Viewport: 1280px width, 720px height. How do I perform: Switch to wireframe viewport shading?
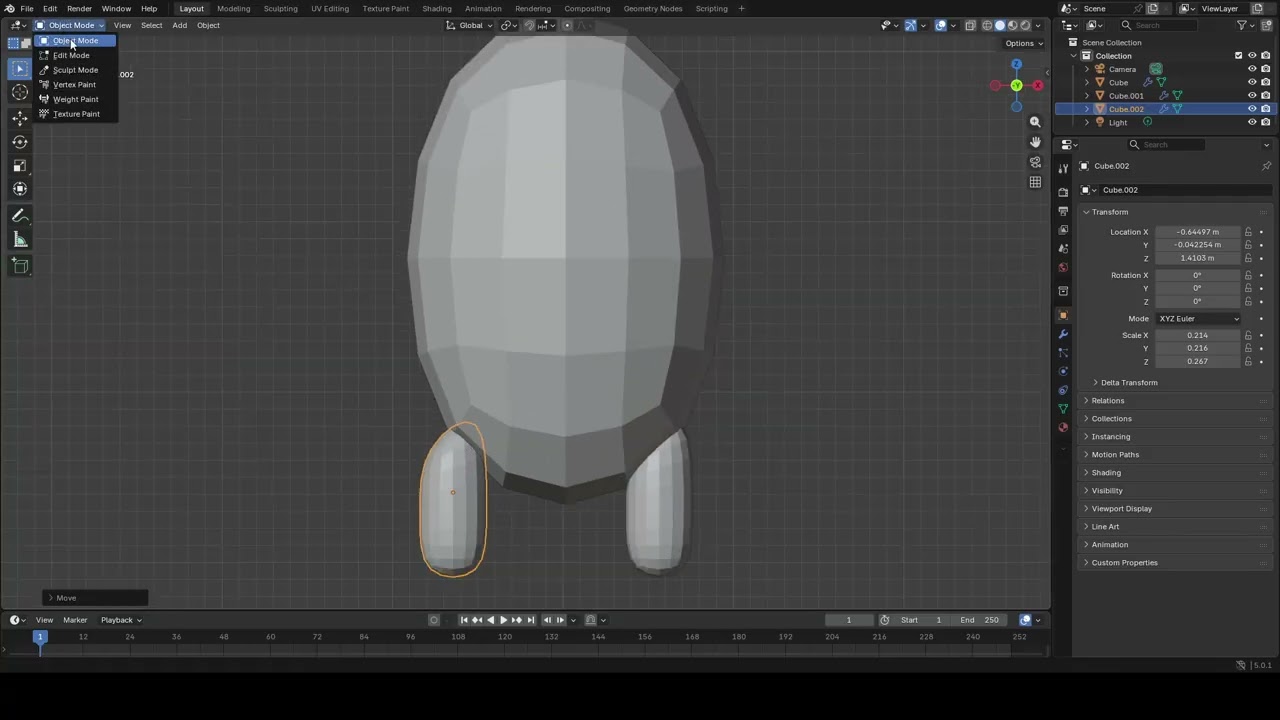point(987,25)
